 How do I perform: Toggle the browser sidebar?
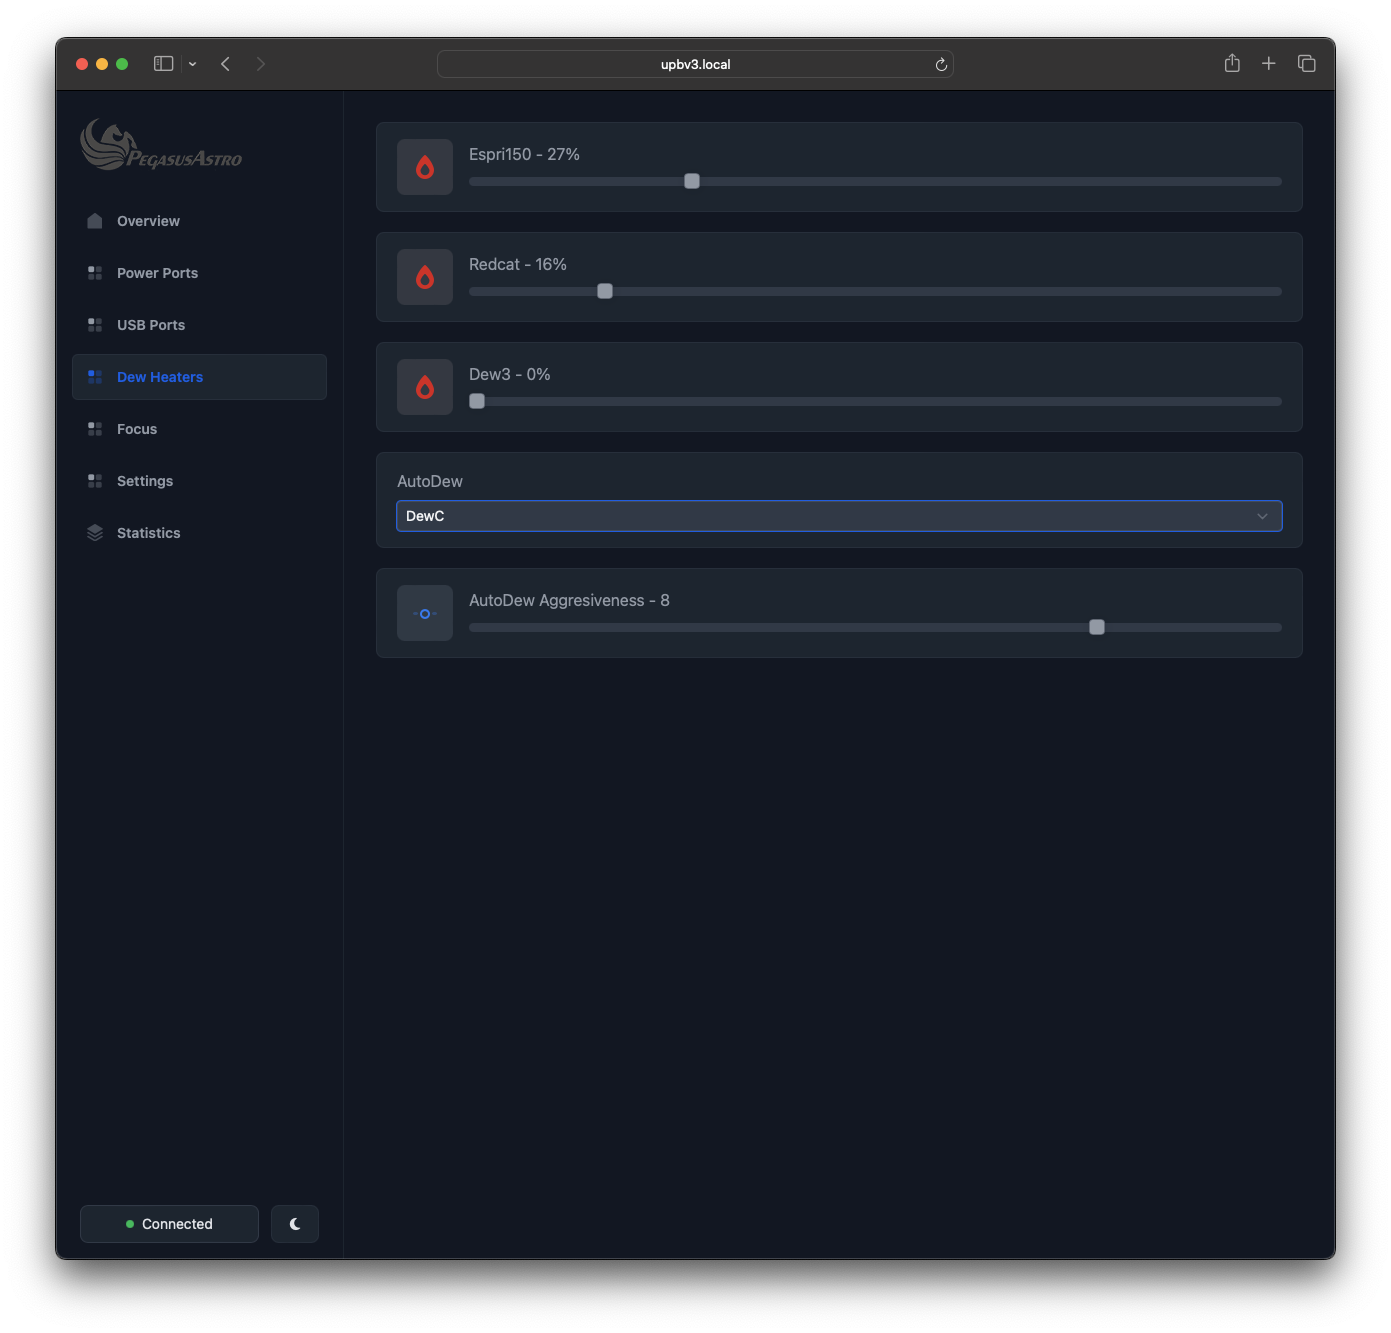click(x=164, y=64)
